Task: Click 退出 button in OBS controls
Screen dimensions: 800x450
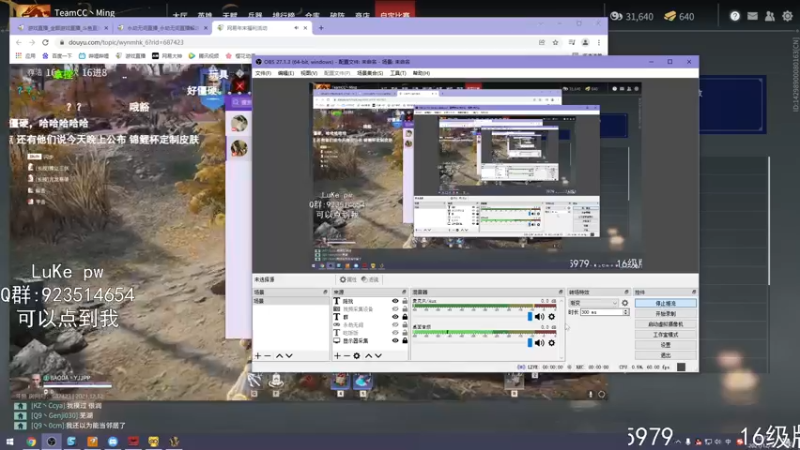Action: click(665, 355)
